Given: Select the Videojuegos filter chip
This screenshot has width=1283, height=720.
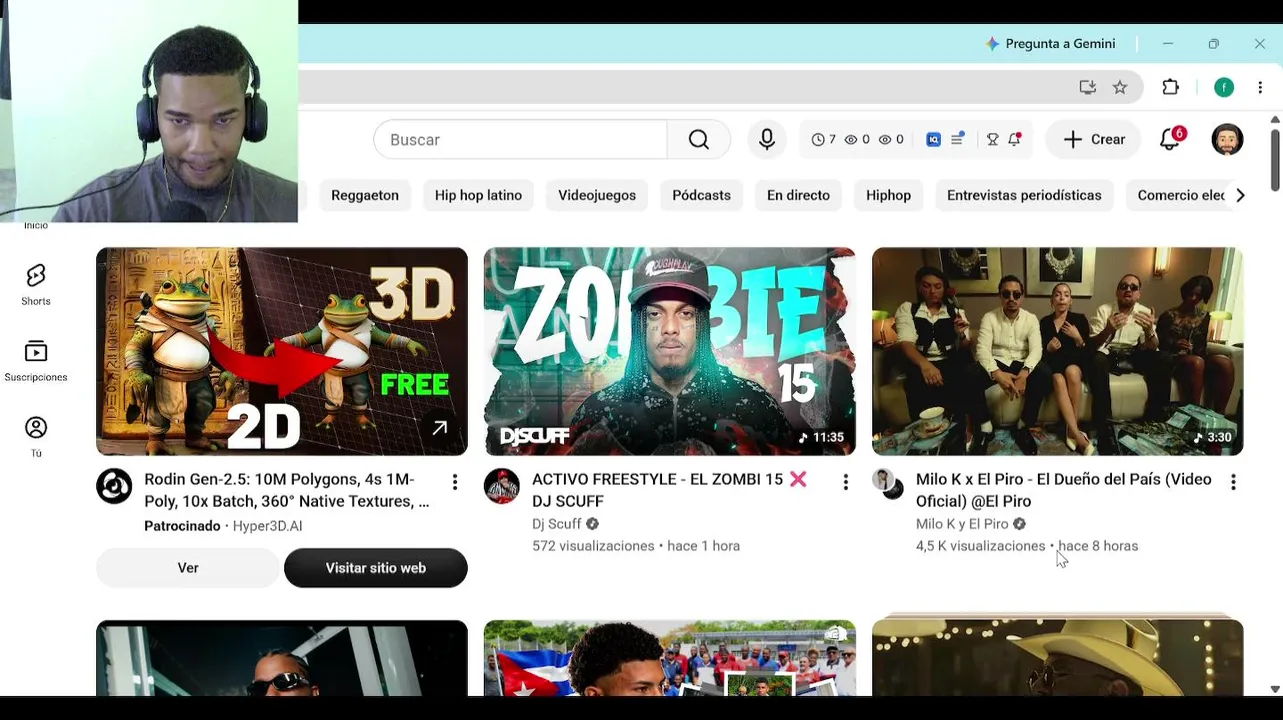Looking at the screenshot, I should pyautogui.click(x=597, y=195).
